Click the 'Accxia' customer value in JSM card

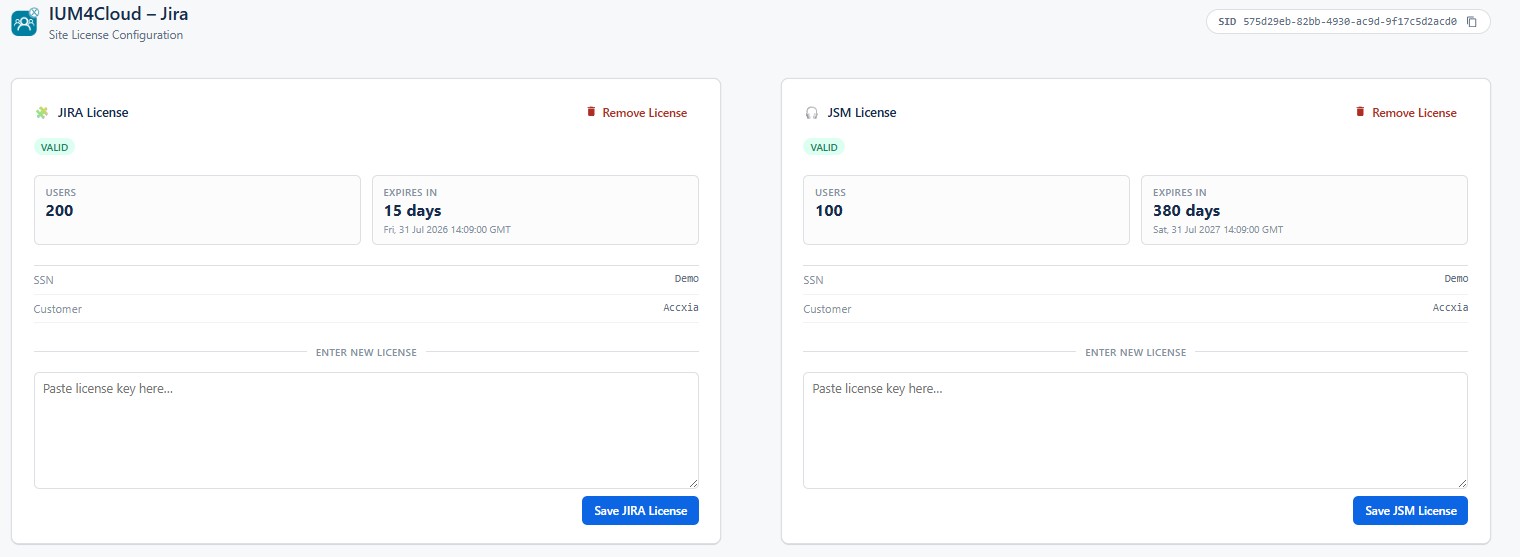click(x=1450, y=308)
